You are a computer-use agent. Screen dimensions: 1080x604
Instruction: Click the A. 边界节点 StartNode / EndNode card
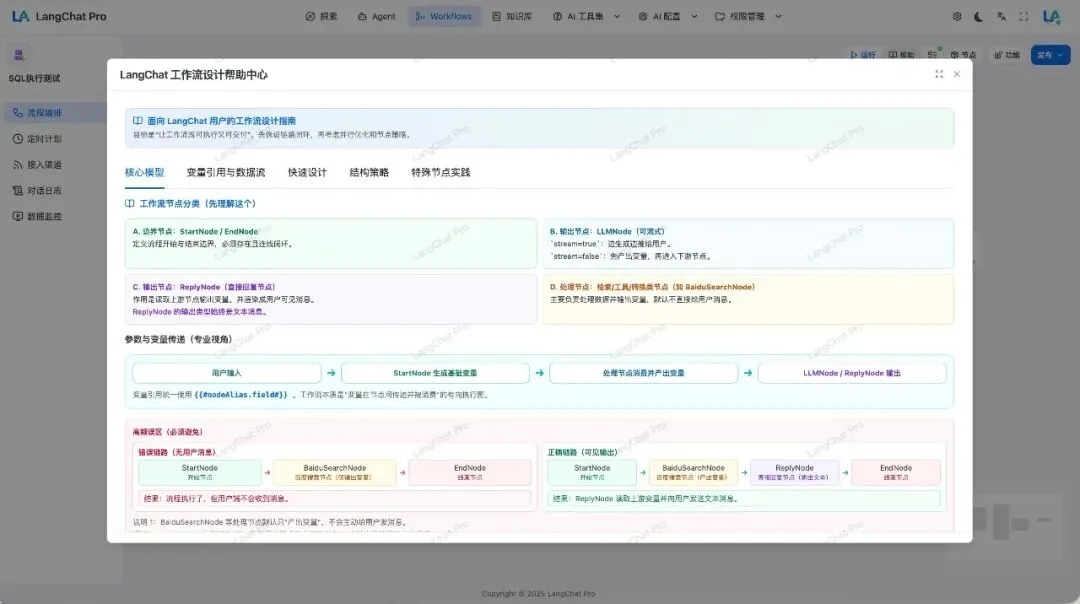pos(331,243)
